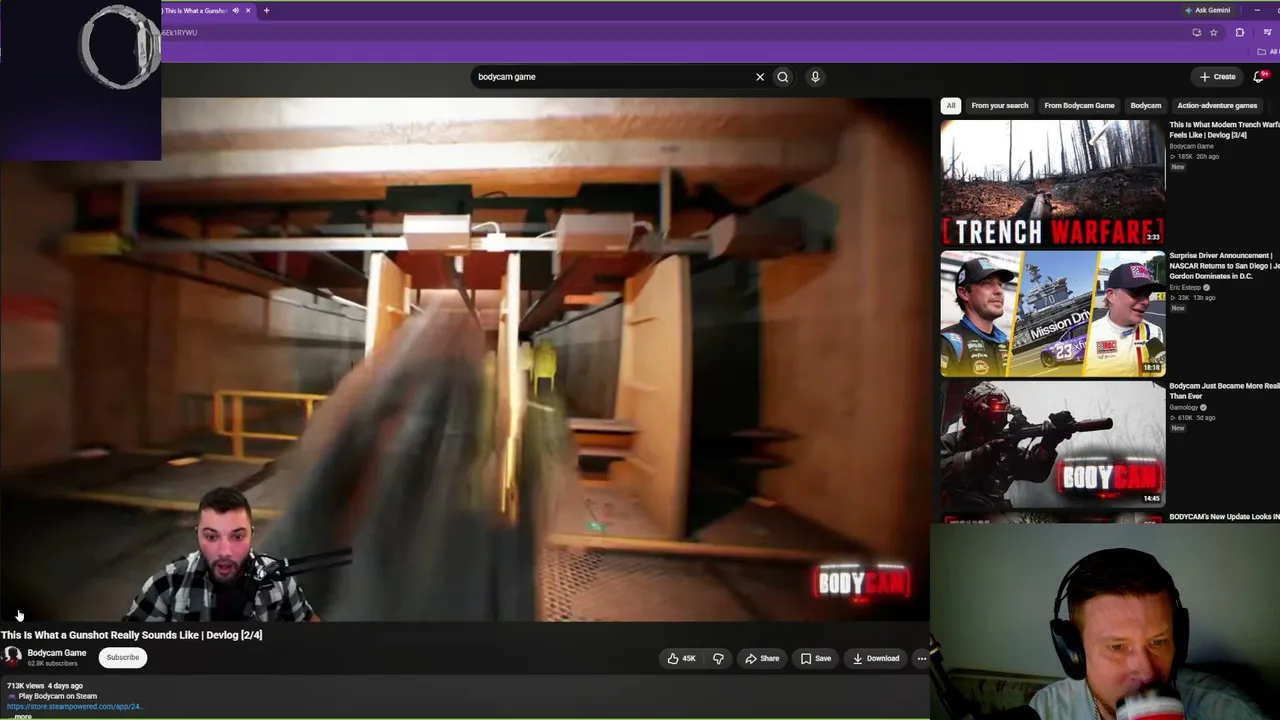Open more actions three-dot menu
Image resolution: width=1280 pixels, height=720 pixels.
click(921, 658)
